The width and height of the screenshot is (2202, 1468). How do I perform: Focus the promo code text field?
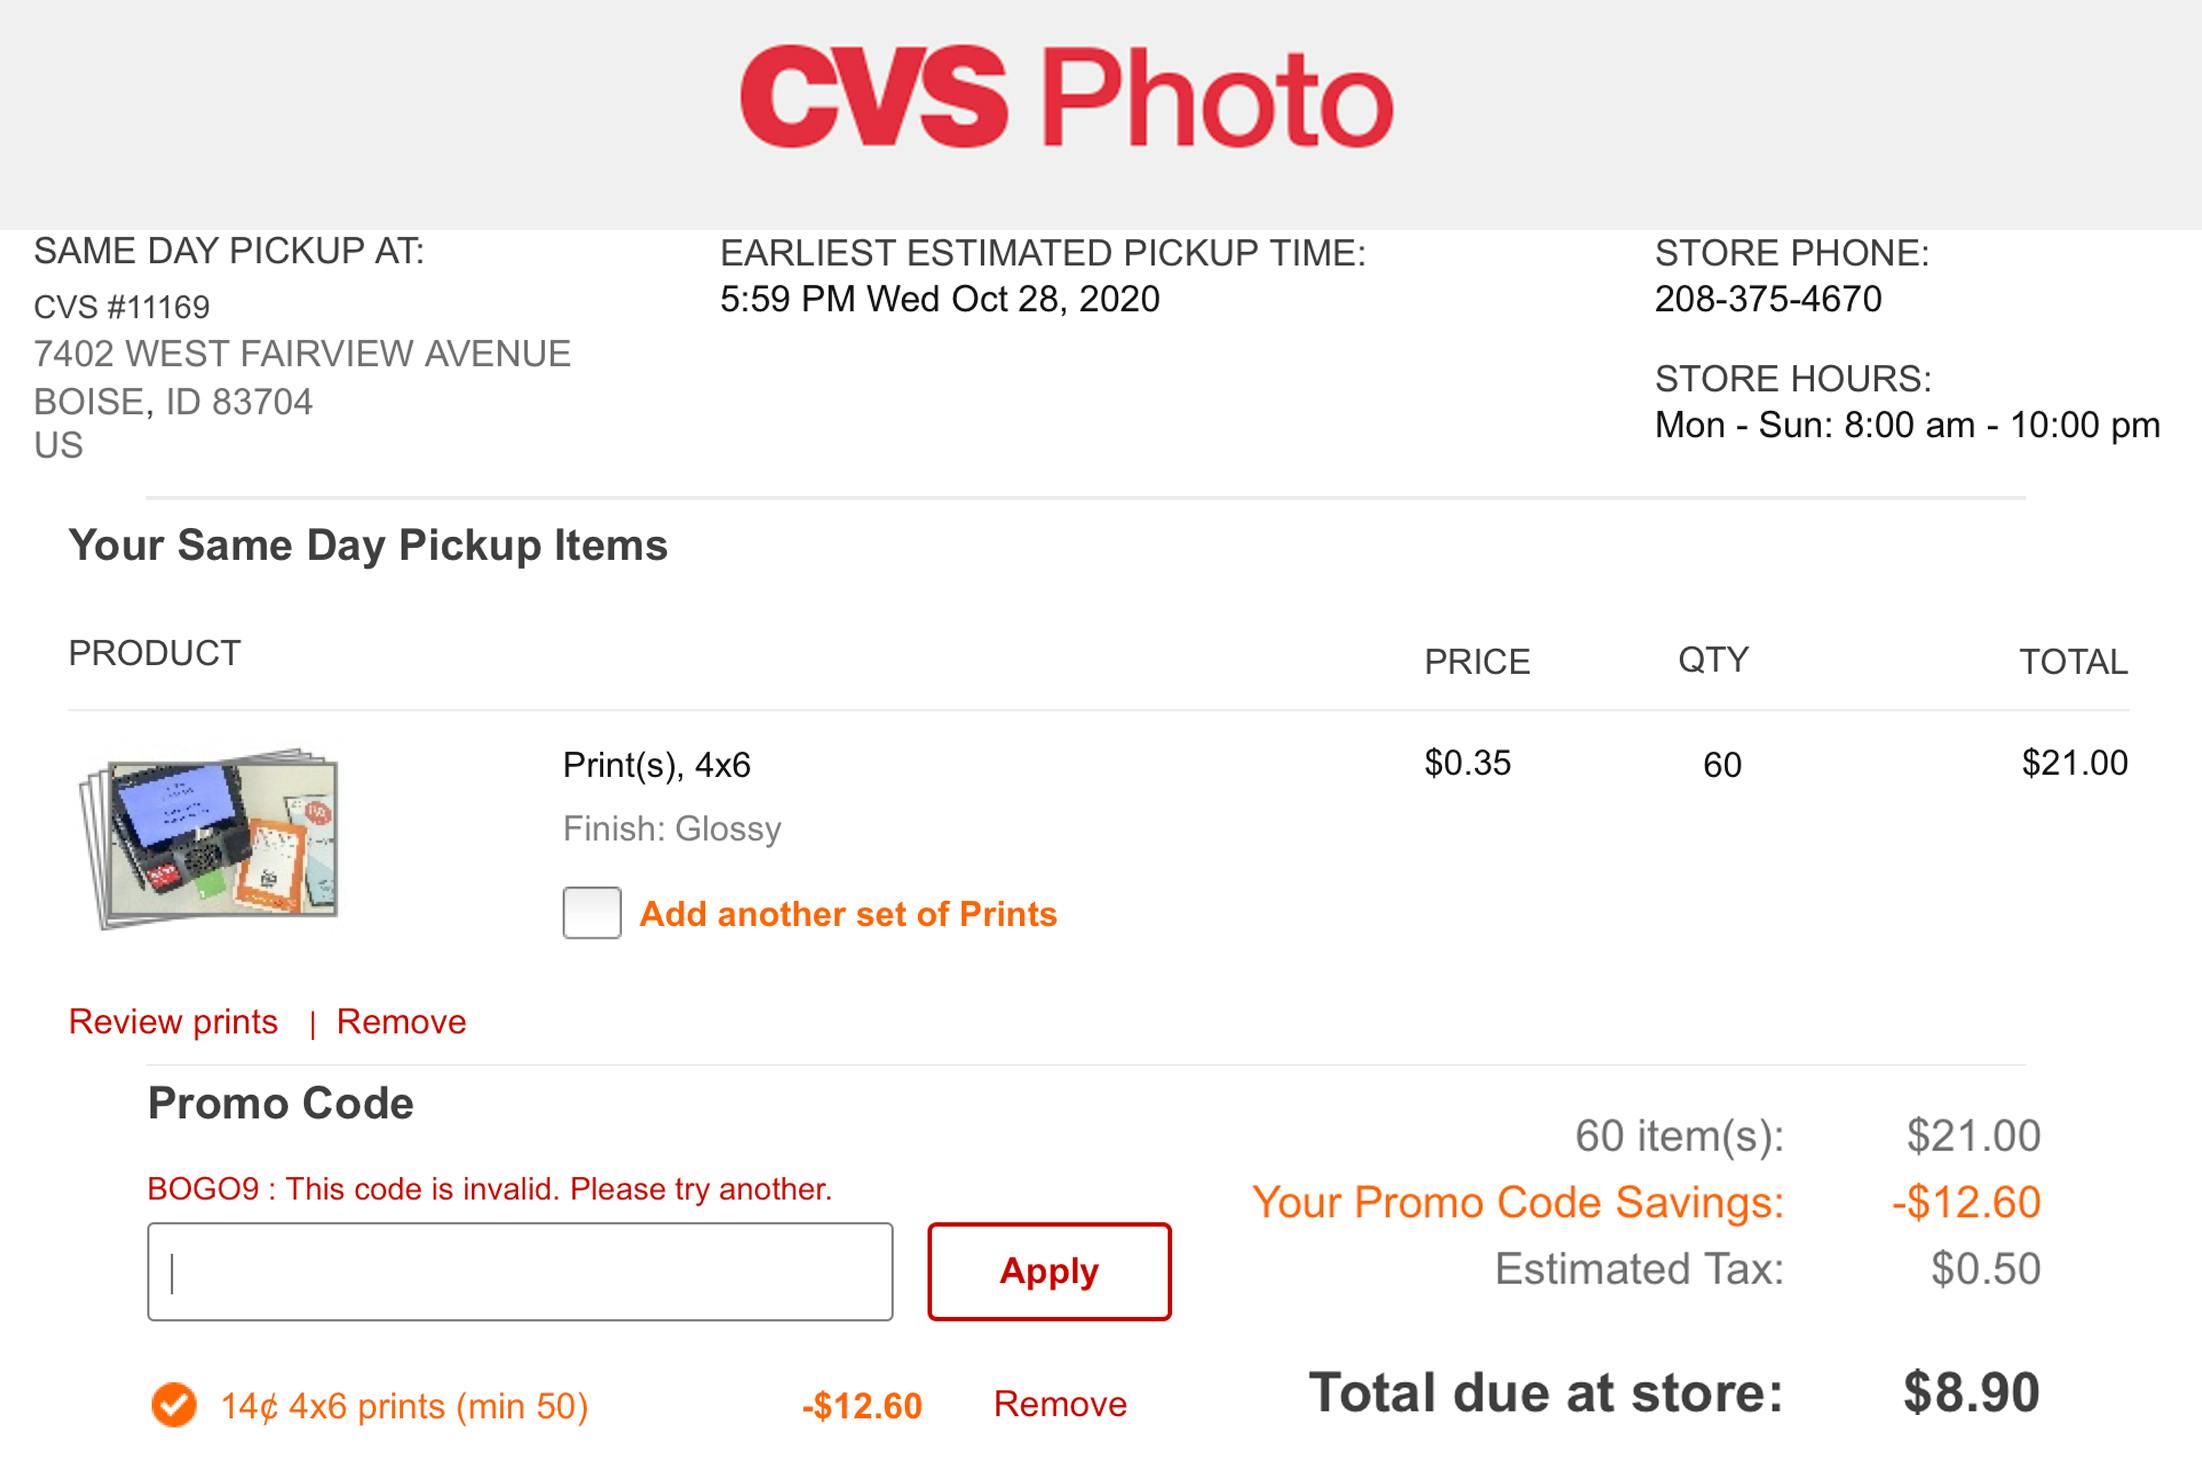coord(520,1272)
